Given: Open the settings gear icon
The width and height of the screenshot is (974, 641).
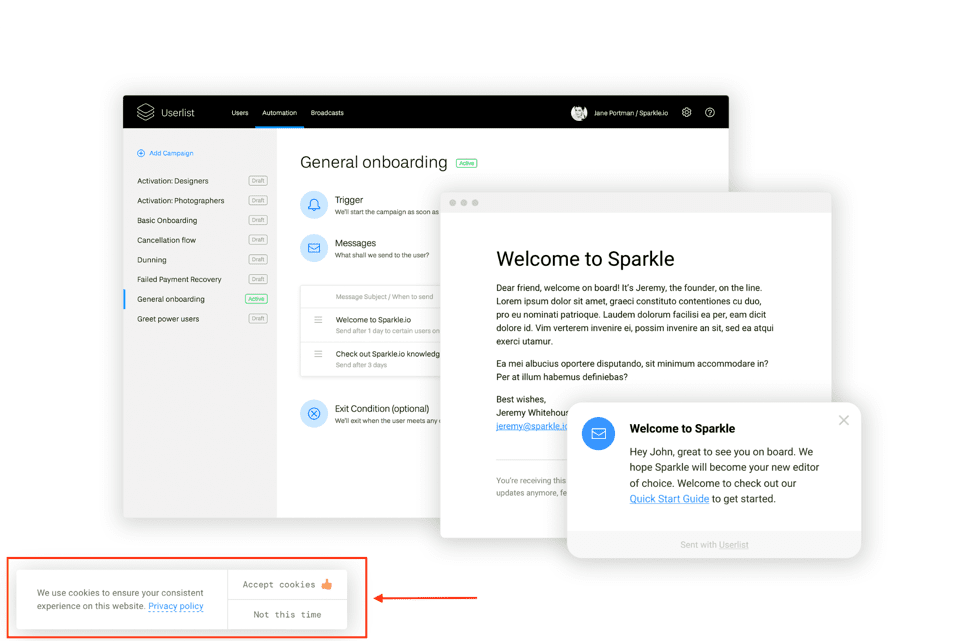Looking at the screenshot, I should pyautogui.click(x=686, y=112).
